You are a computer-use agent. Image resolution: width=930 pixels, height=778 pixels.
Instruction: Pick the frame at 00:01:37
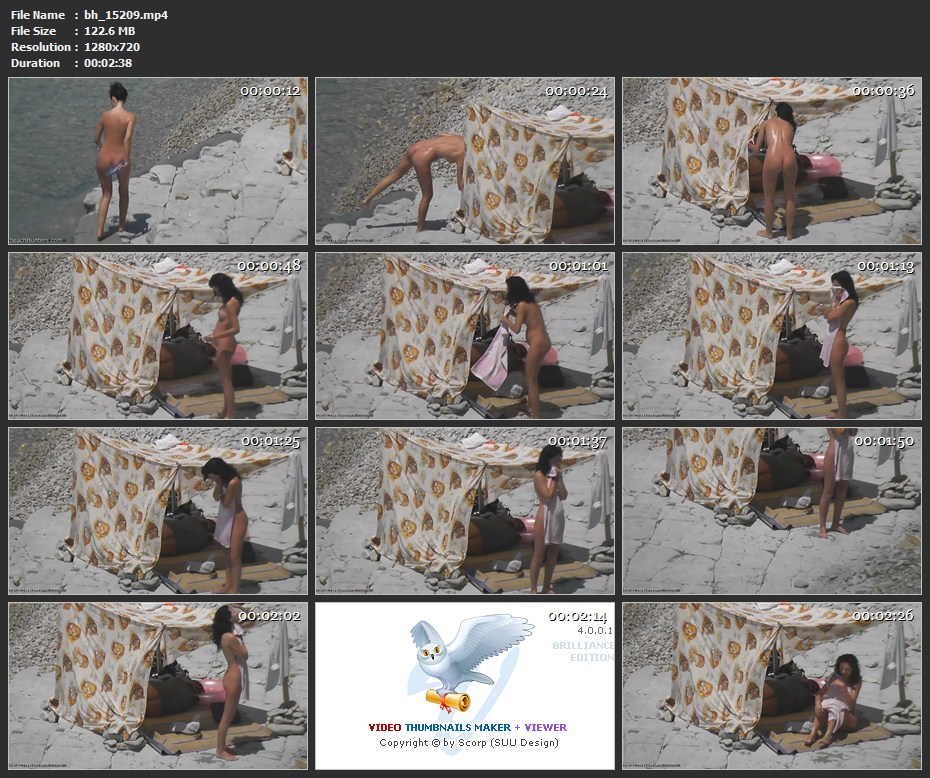[465, 510]
